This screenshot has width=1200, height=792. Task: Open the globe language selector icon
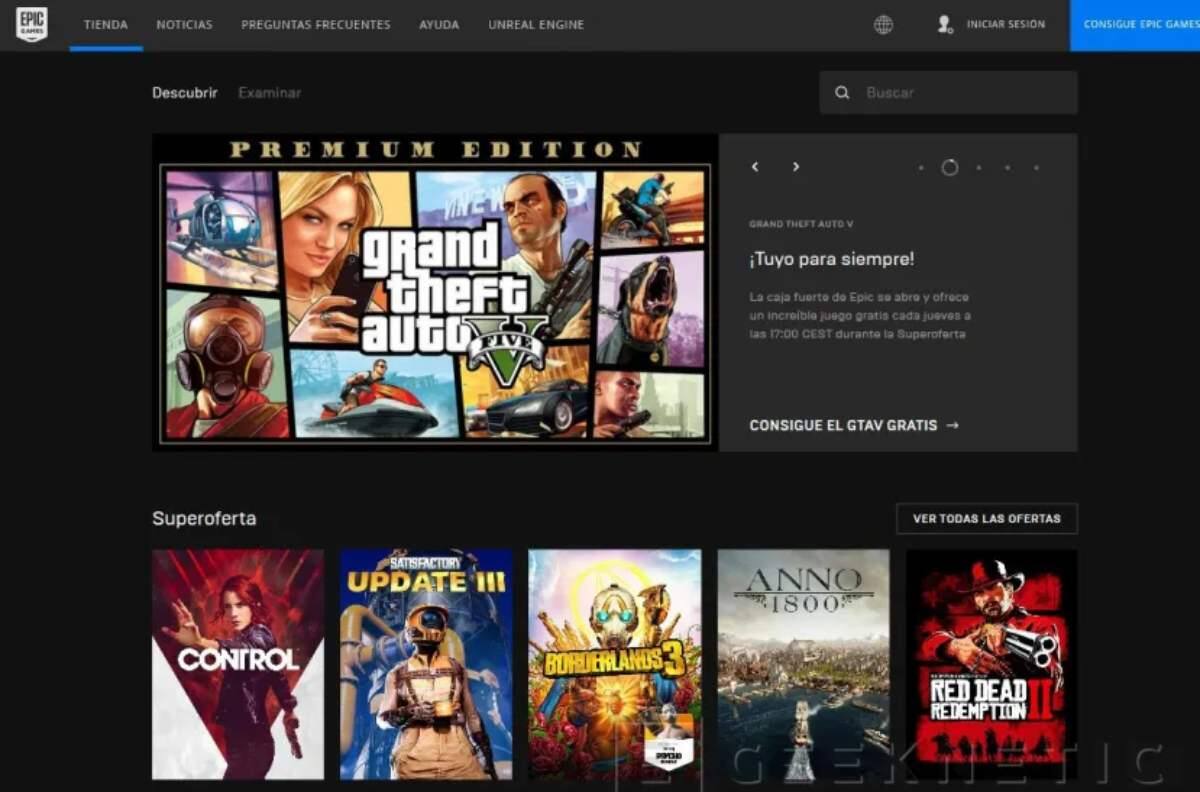tap(883, 24)
